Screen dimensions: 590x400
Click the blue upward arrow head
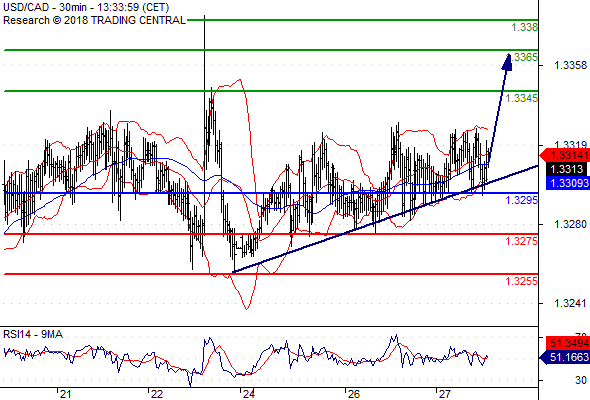click(x=507, y=62)
